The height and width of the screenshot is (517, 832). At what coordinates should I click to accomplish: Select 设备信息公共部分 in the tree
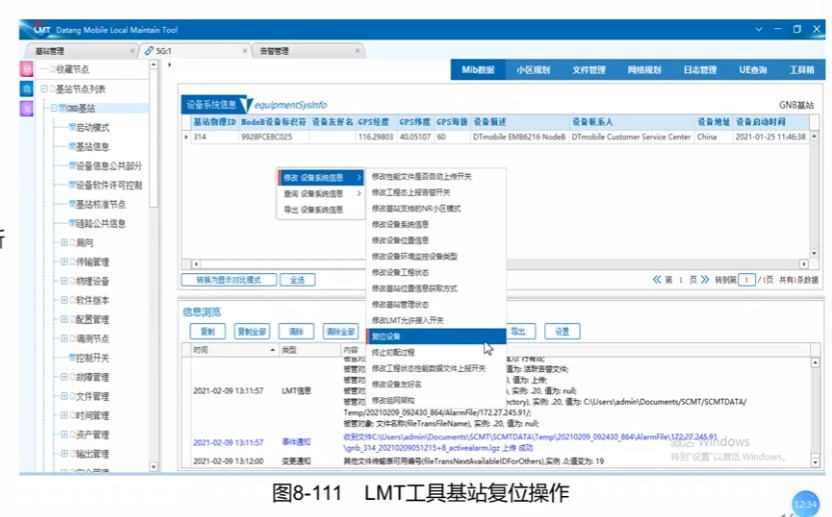coord(109,166)
